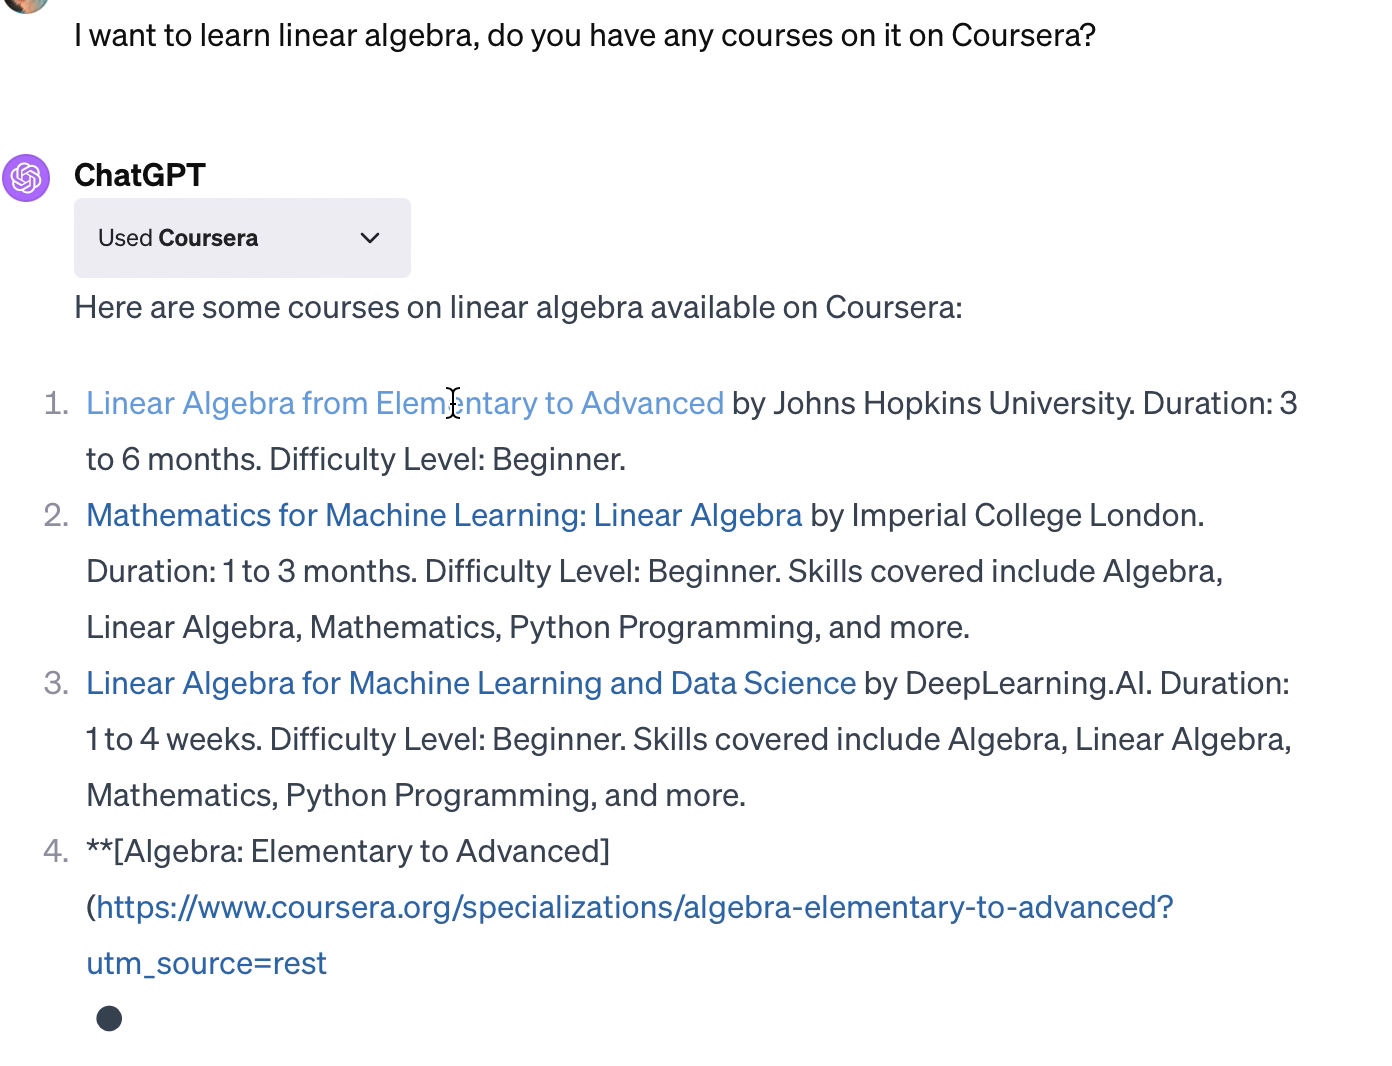
Task: Open Linear Algebra for Machine Learning and Data Science
Action: coord(471,683)
